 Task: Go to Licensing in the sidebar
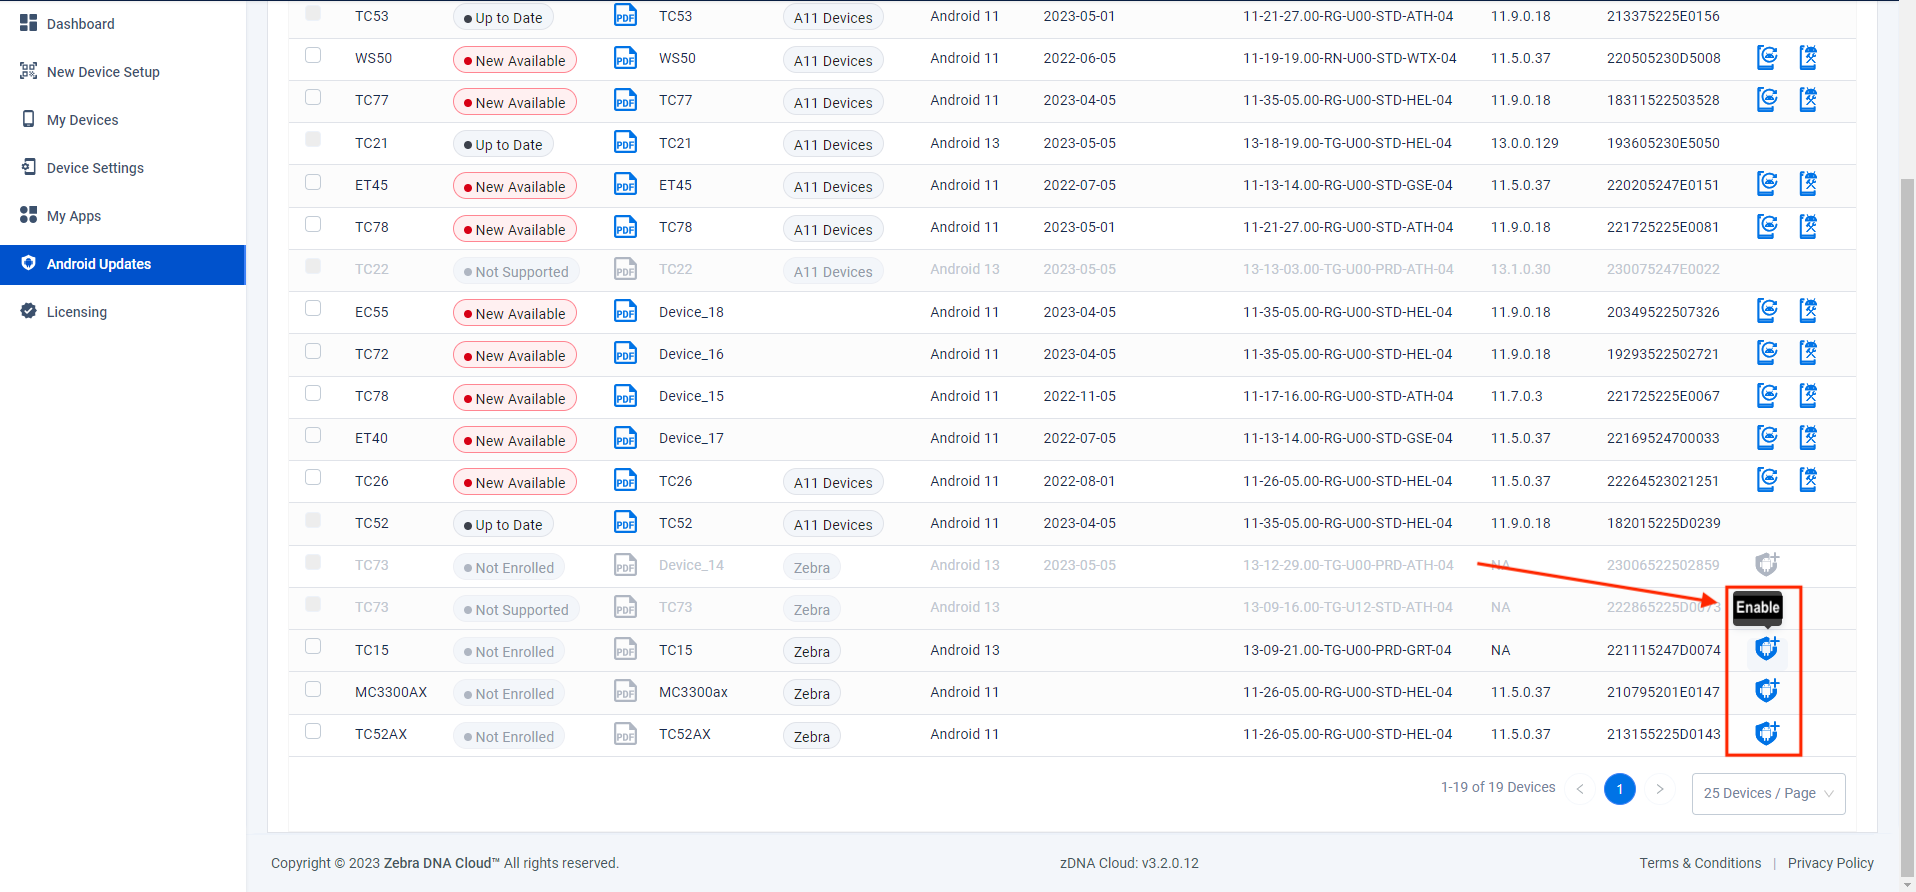[76, 312]
